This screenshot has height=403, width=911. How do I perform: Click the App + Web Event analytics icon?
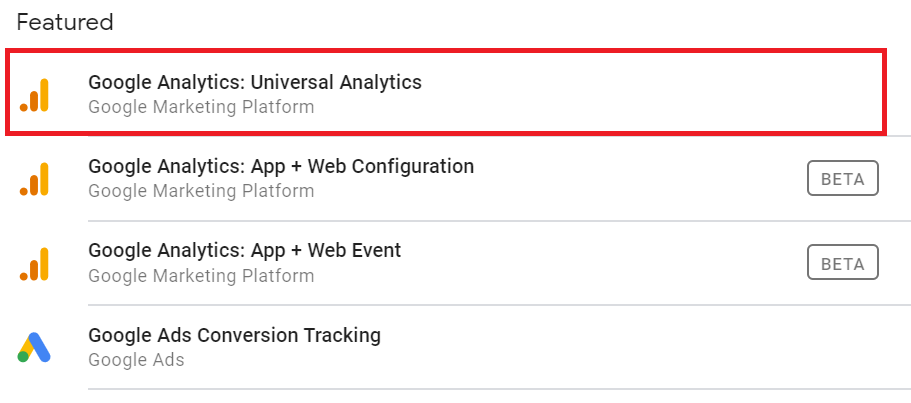34,264
